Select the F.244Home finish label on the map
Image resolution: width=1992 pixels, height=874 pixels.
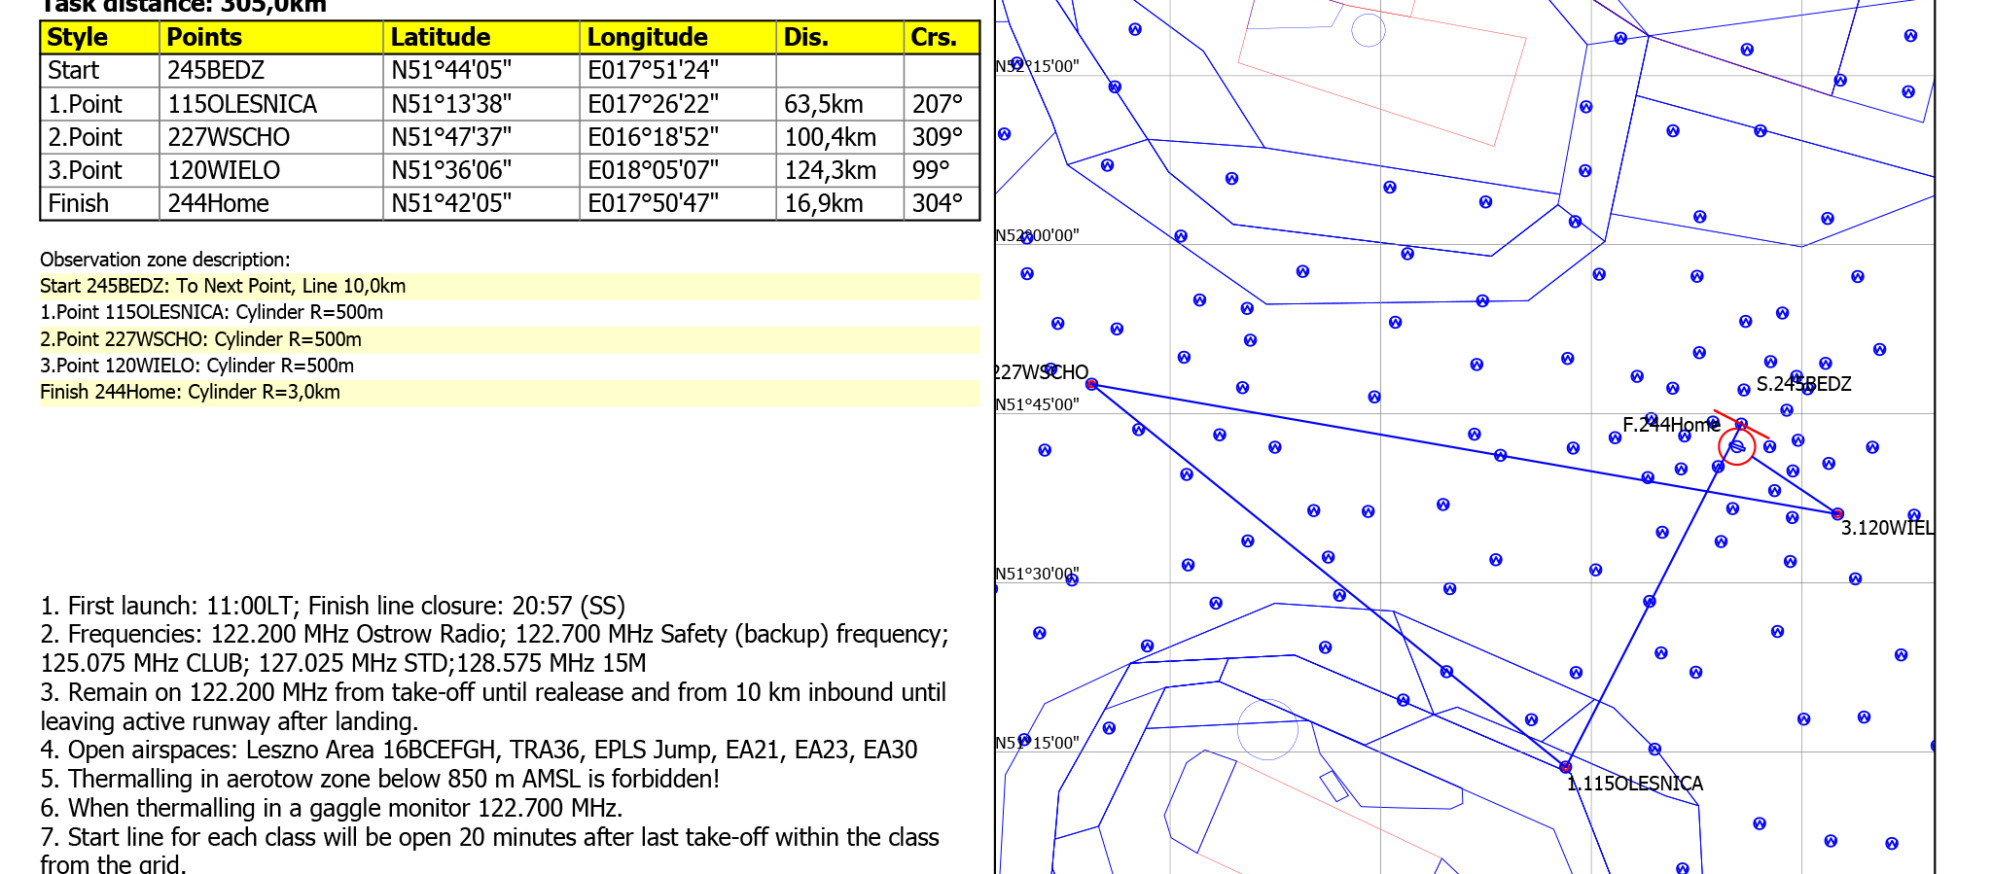point(1670,425)
